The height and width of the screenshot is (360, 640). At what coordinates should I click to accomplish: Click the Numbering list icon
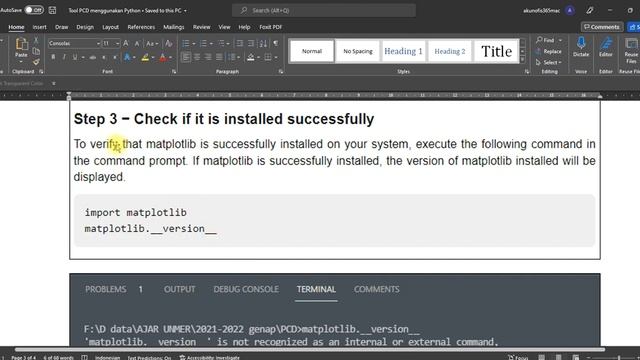point(203,43)
